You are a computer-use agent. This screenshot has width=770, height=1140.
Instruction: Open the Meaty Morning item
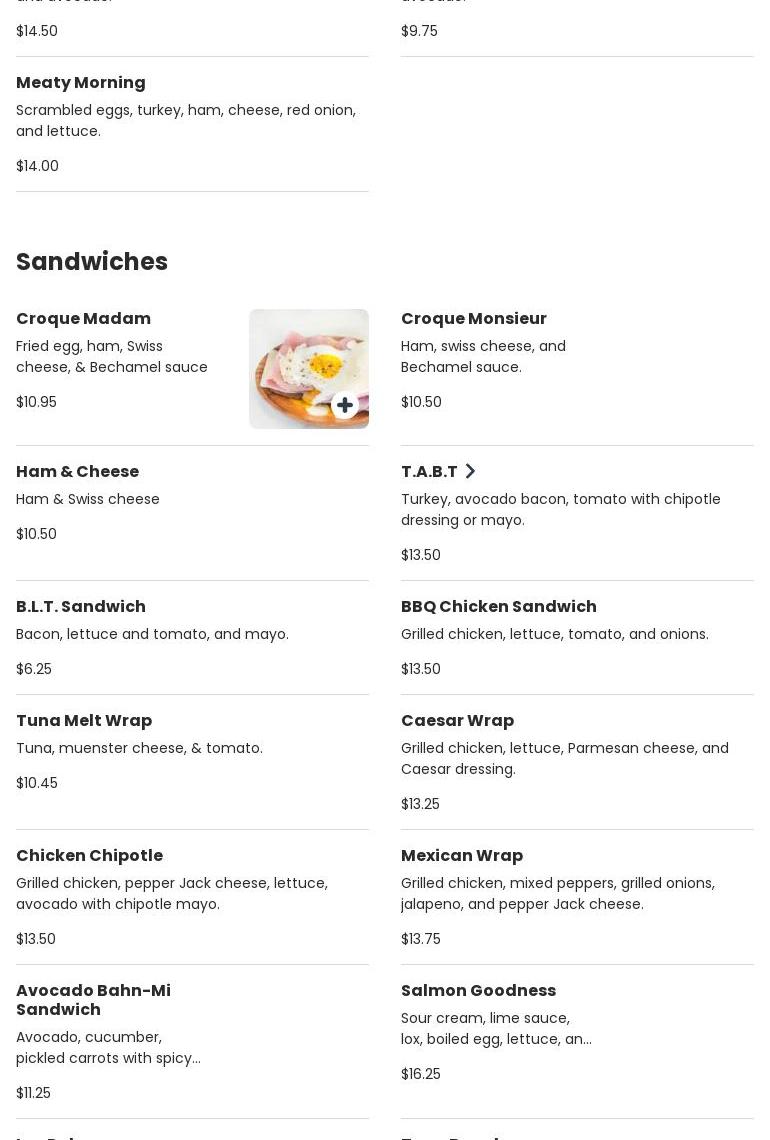tap(192, 124)
